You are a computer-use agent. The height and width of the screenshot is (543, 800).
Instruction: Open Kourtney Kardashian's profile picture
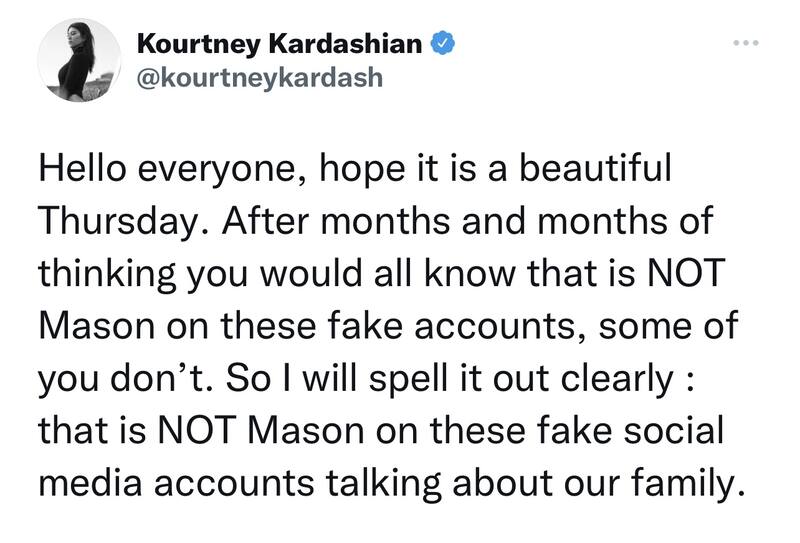tap(77, 59)
